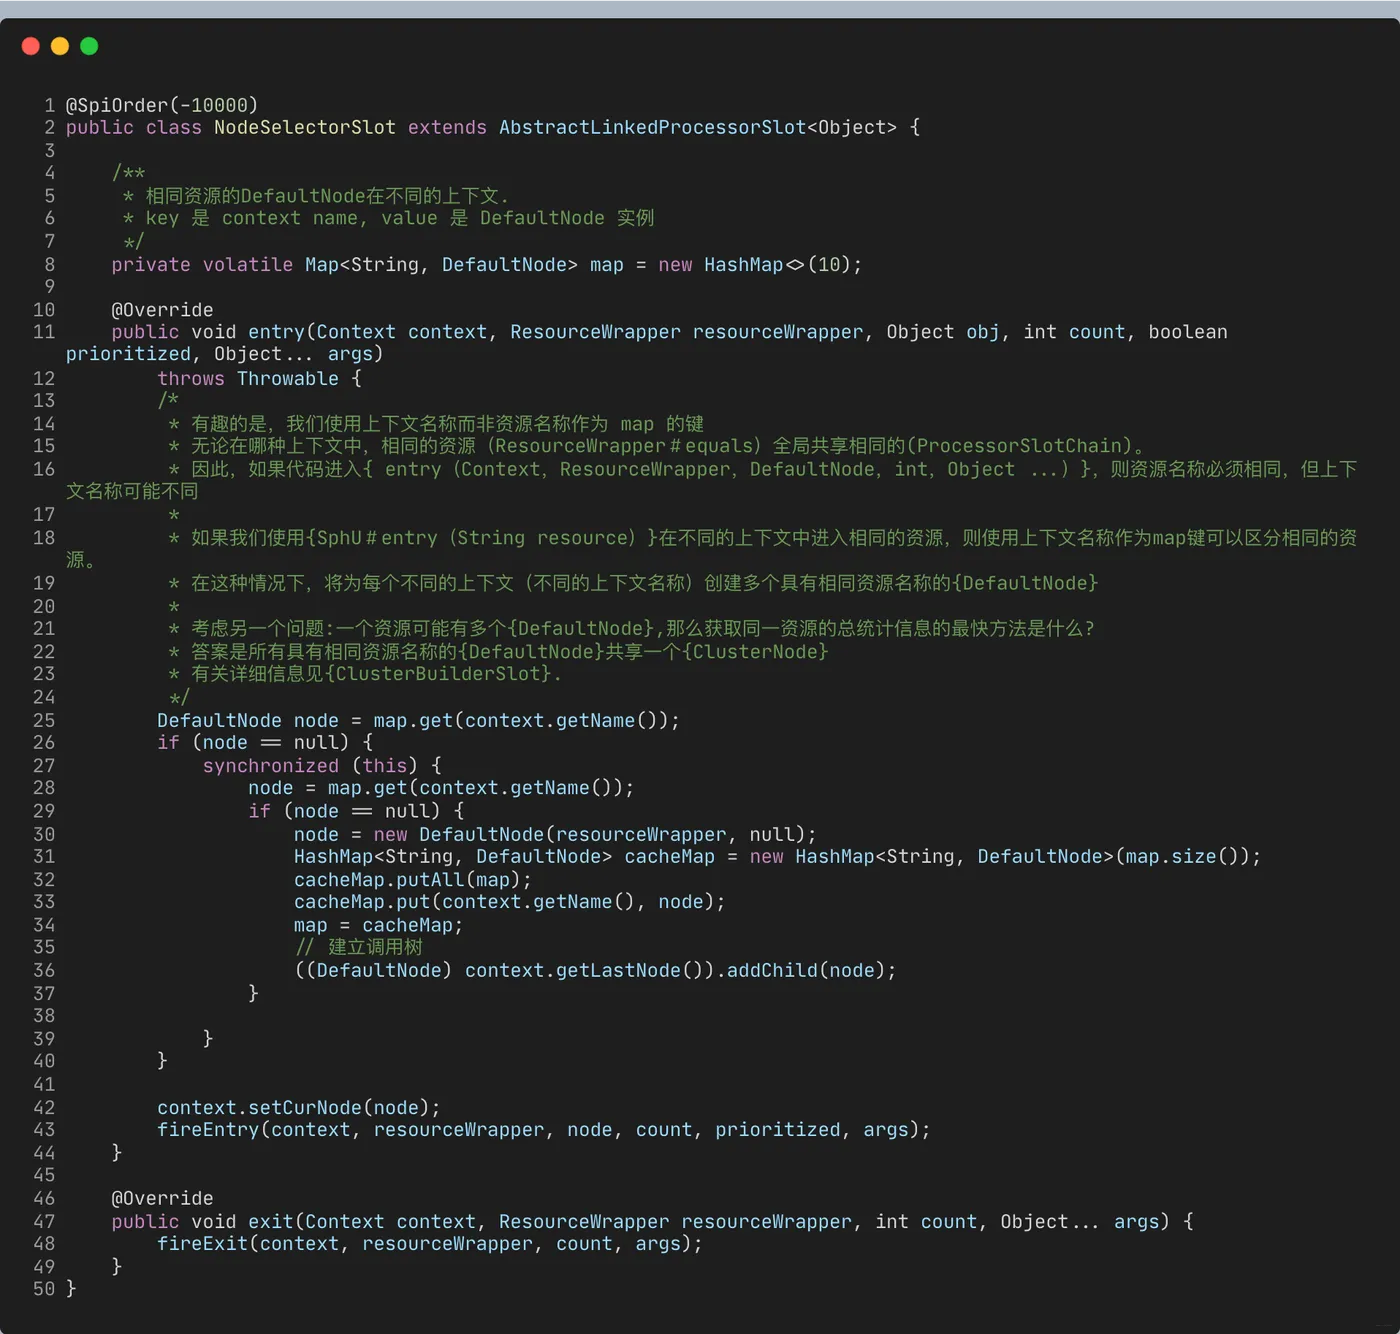This screenshot has width=1400, height=1334.
Task: Click the 'entry' method name on line 11
Action: [276, 332]
